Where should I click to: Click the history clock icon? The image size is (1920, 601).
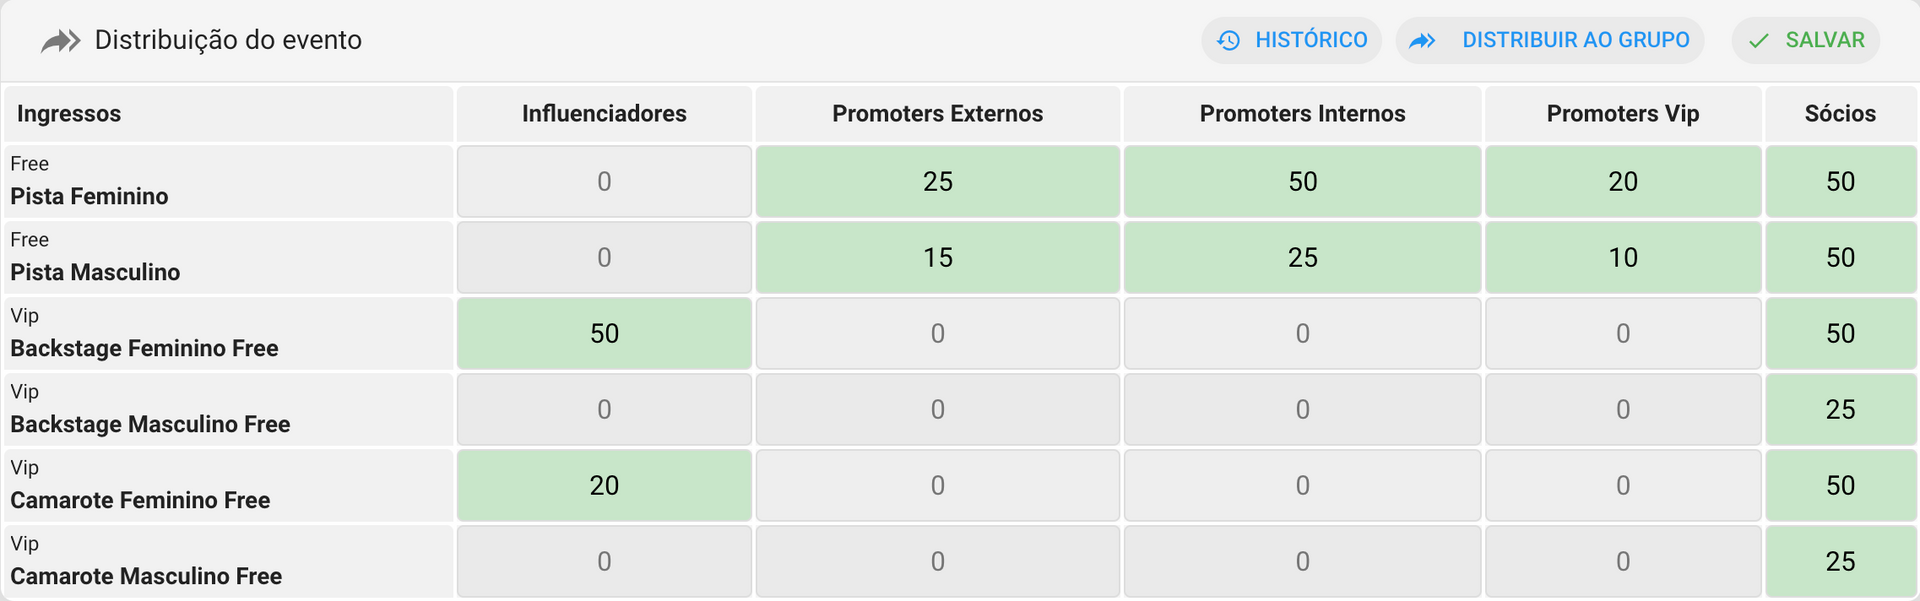click(1228, 40)
